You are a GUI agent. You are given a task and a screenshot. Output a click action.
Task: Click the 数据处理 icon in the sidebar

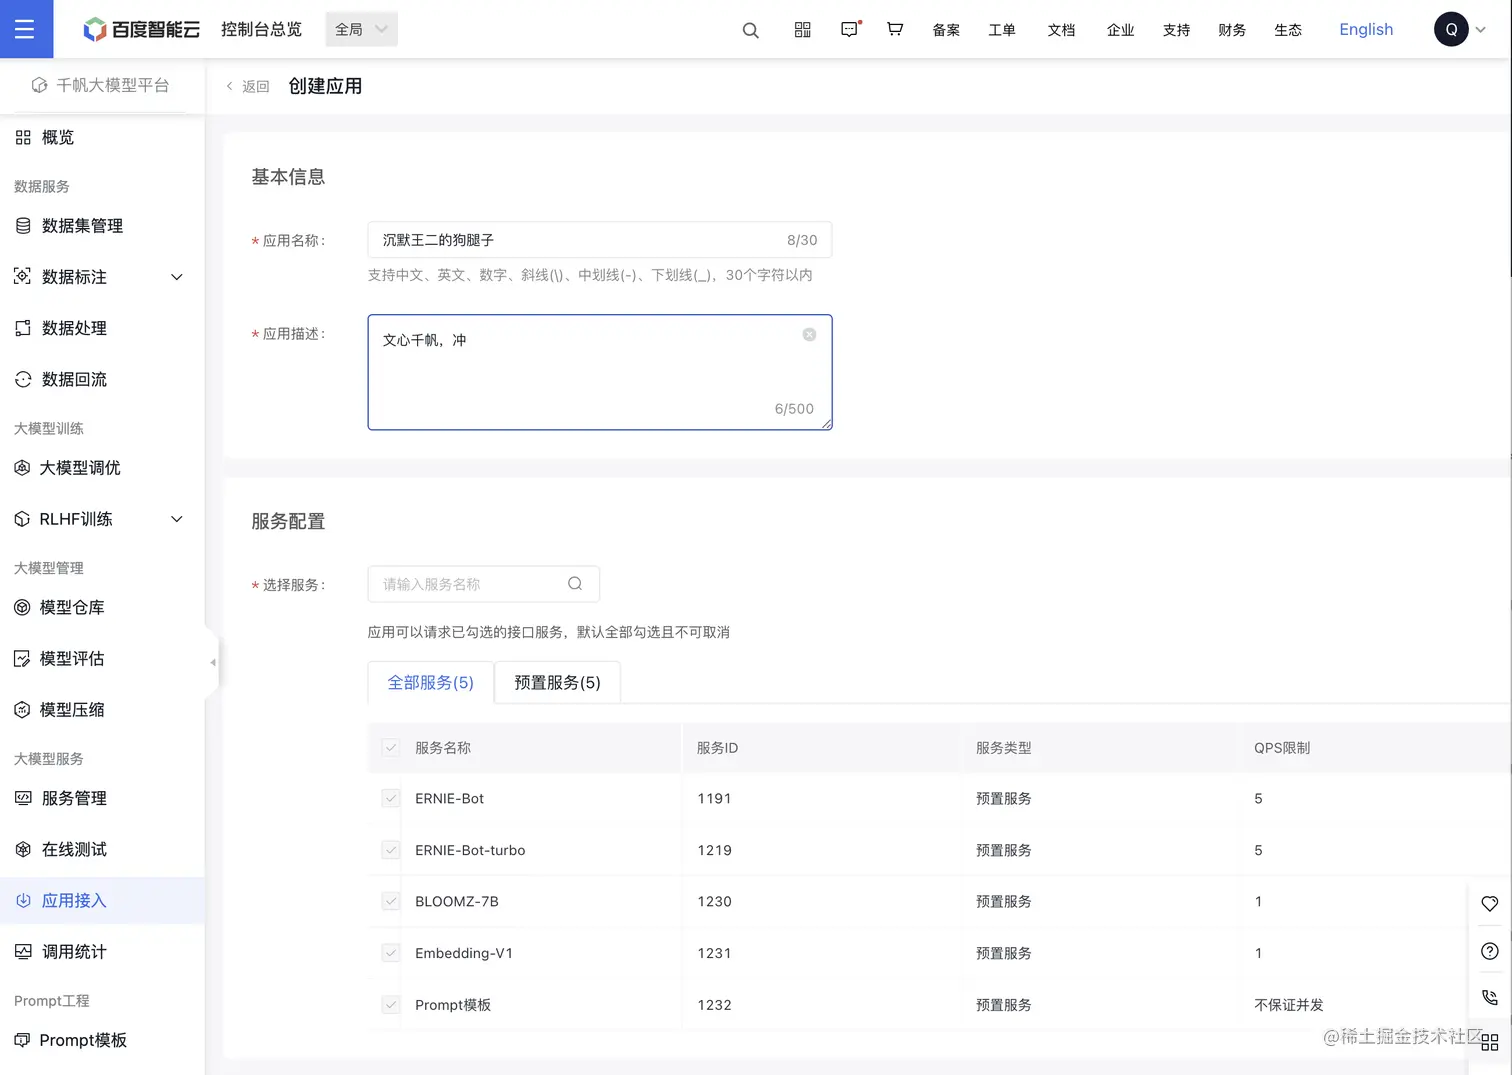point(23,328)
